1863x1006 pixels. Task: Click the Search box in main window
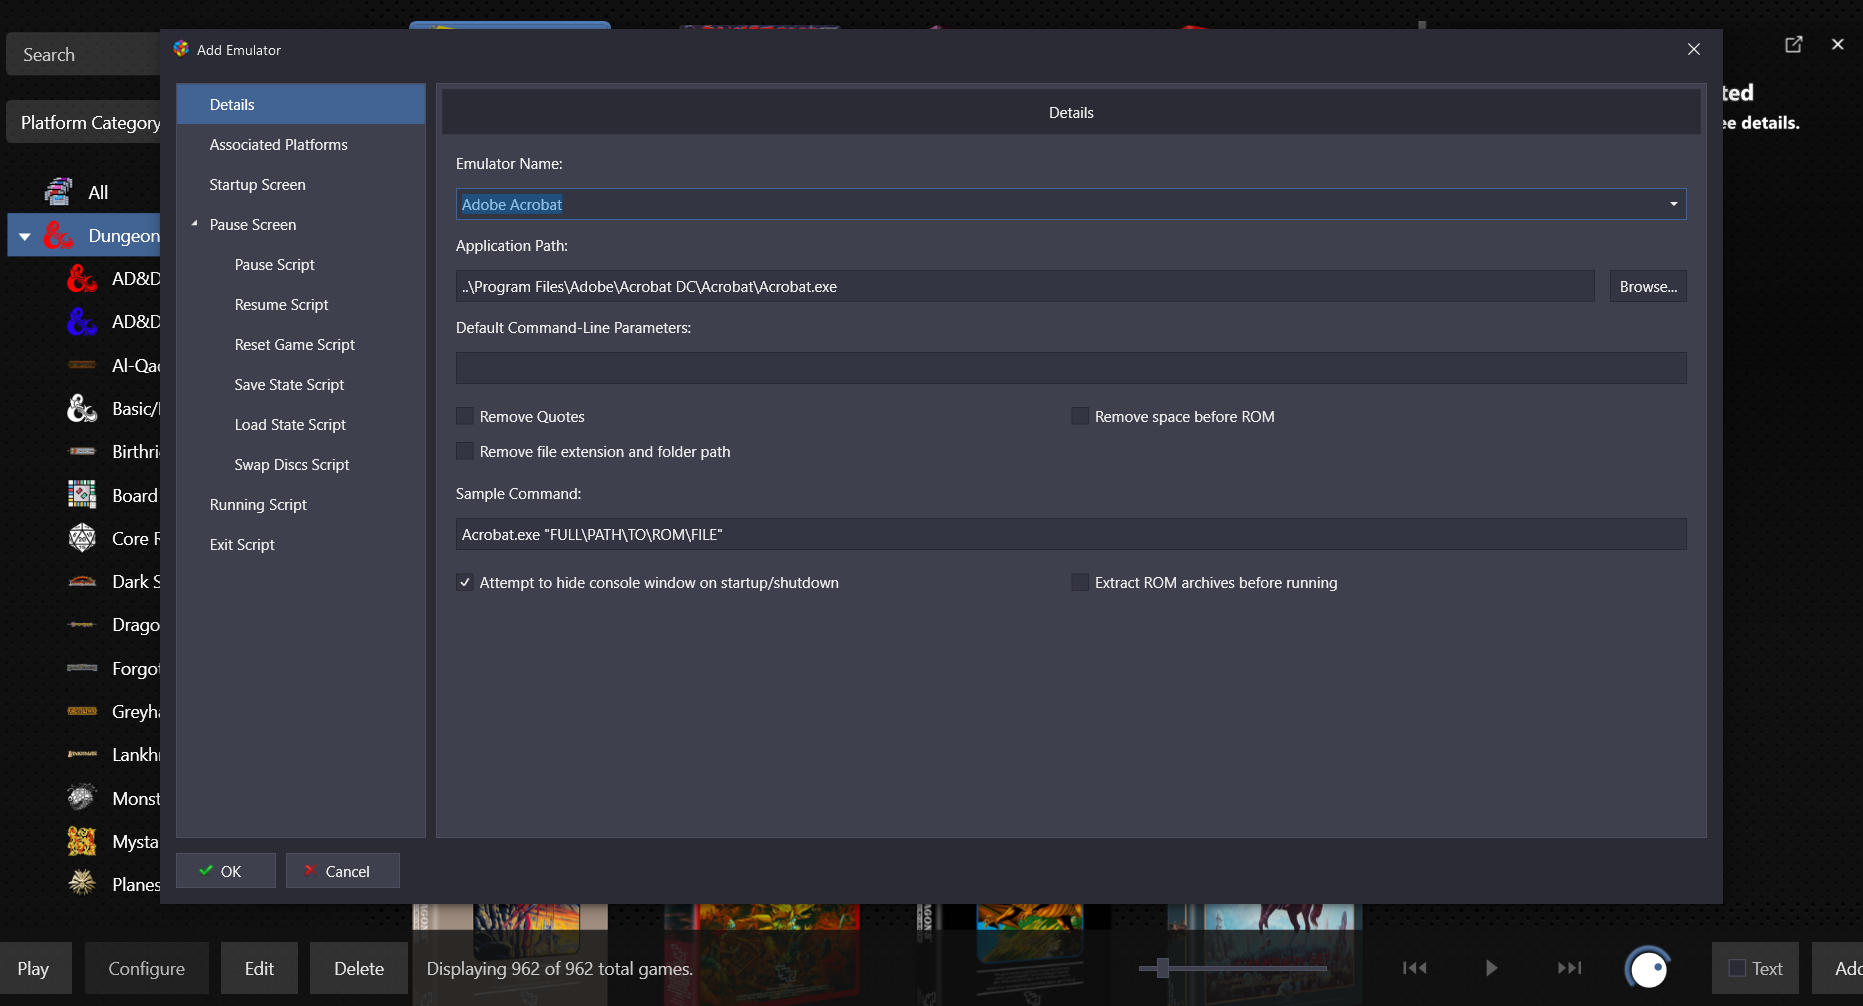[x=84, y=54]
